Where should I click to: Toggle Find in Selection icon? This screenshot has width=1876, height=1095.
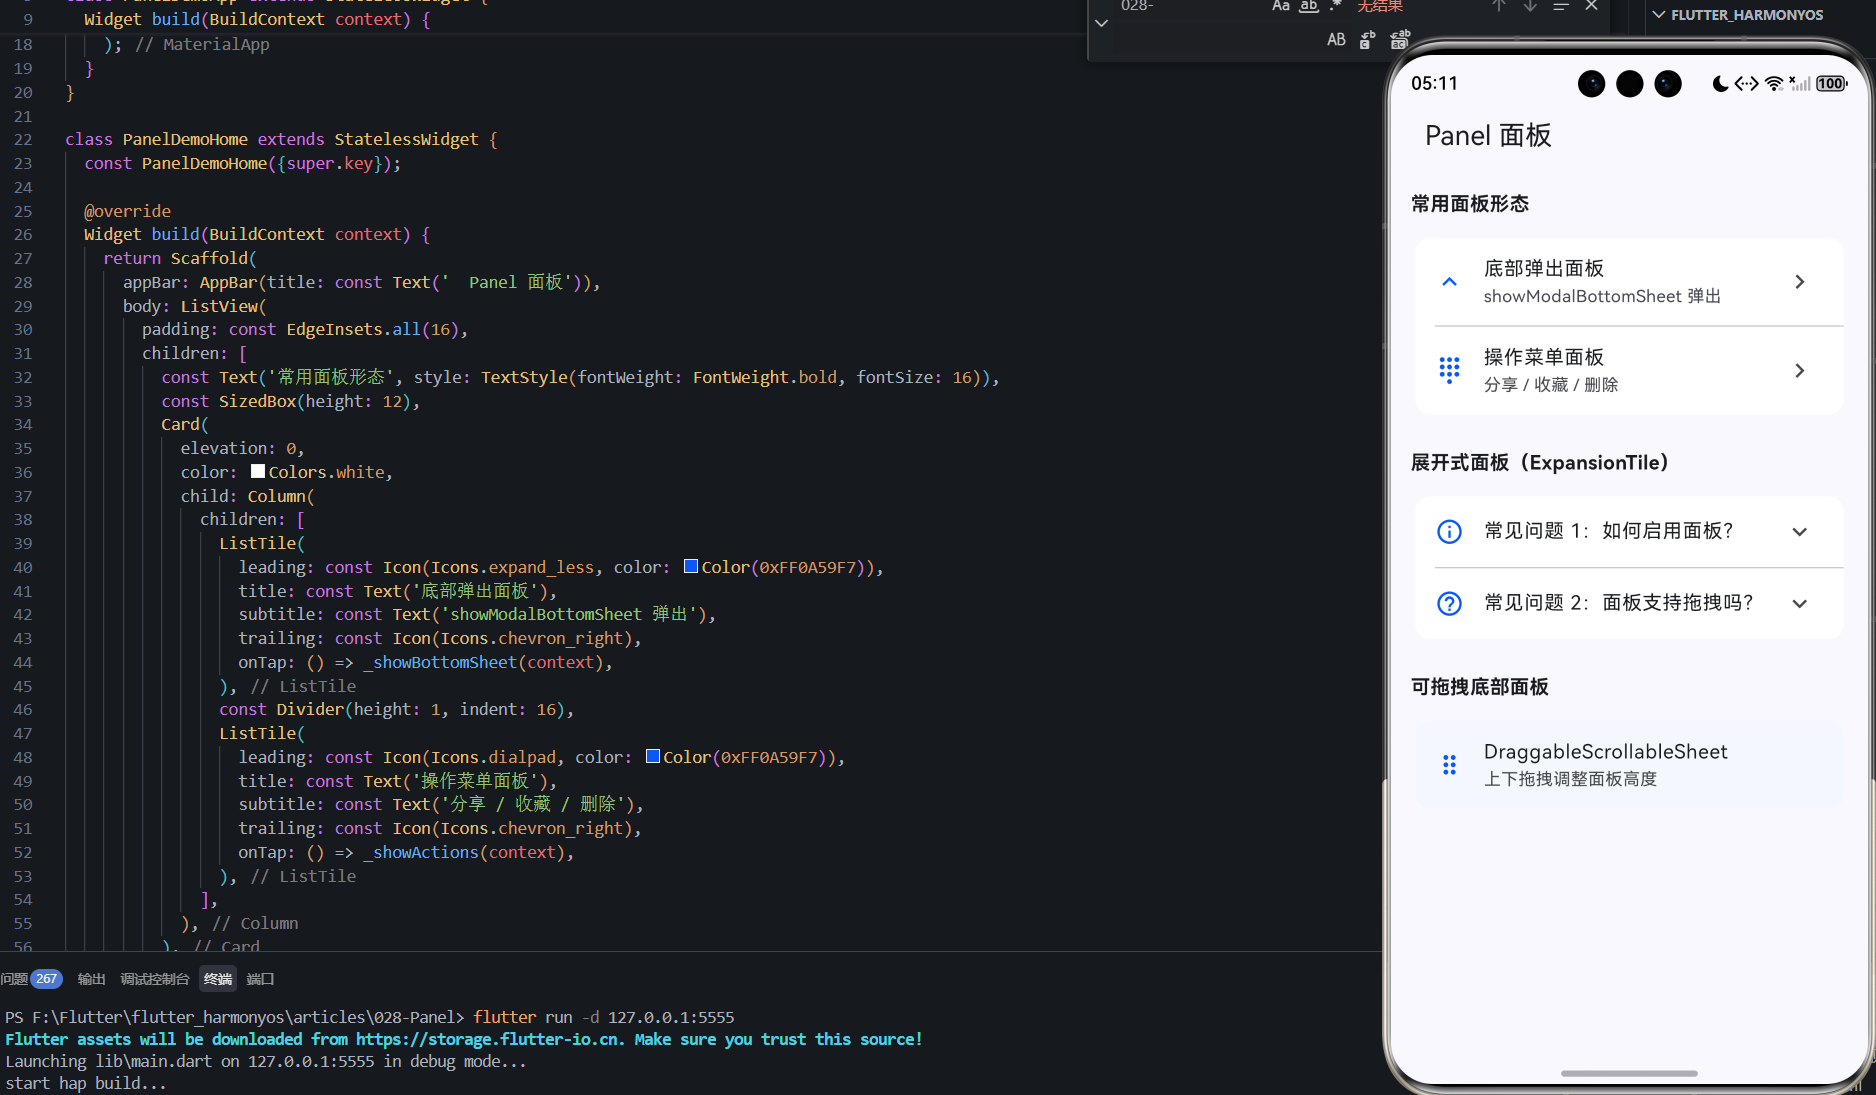(x=1561, y=6)
